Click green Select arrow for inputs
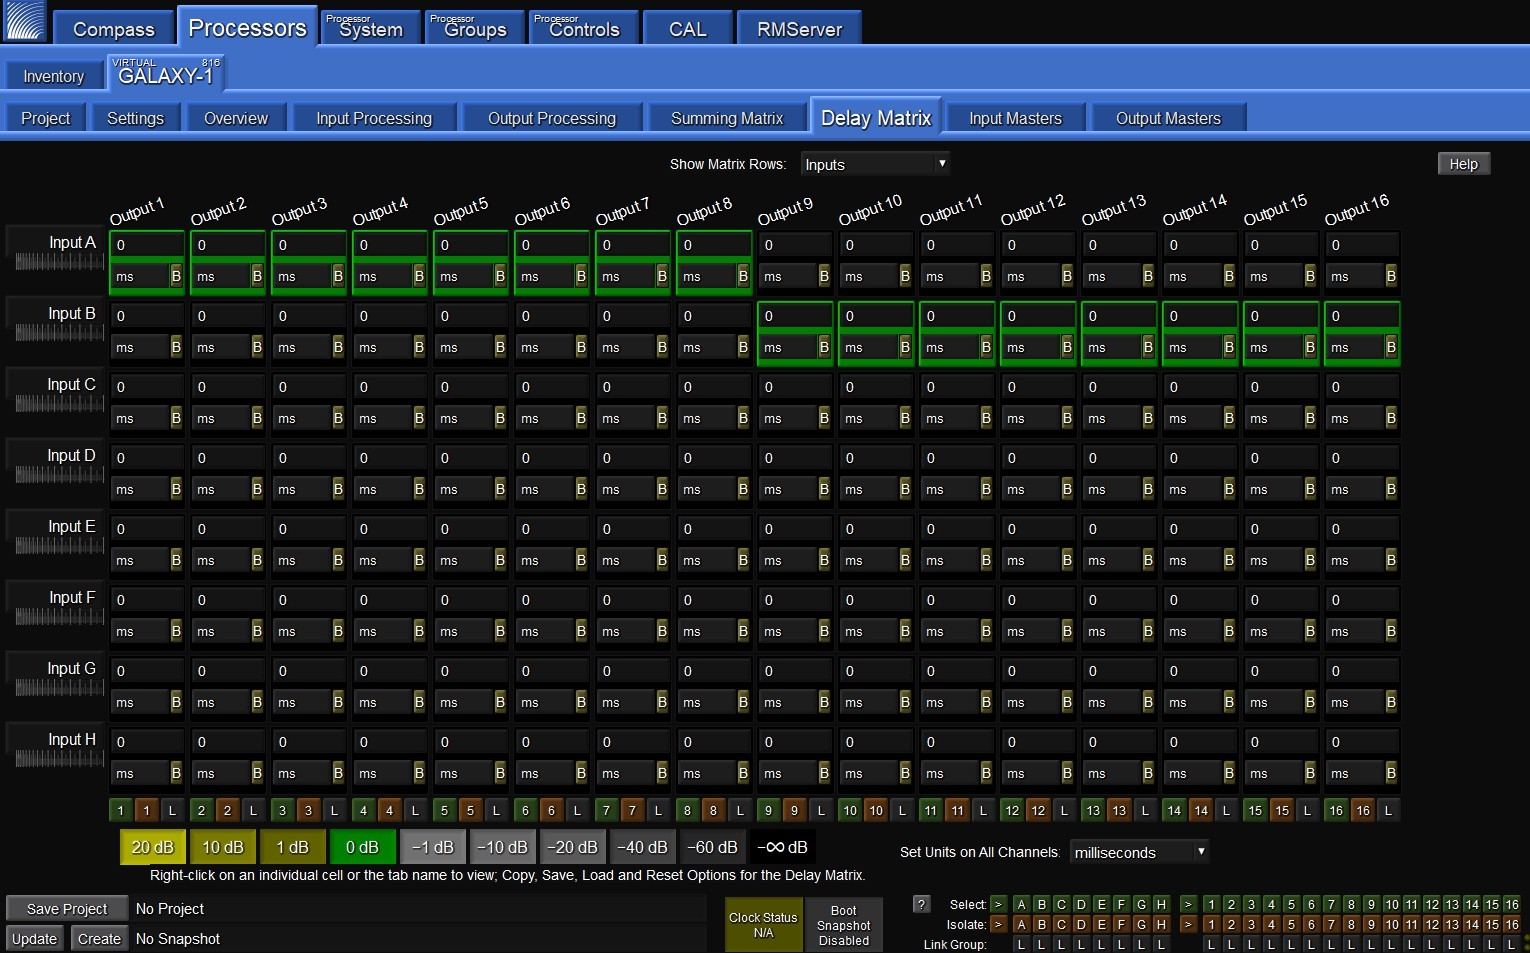This screenshot has width=1530, height=953. coord(998,904)
